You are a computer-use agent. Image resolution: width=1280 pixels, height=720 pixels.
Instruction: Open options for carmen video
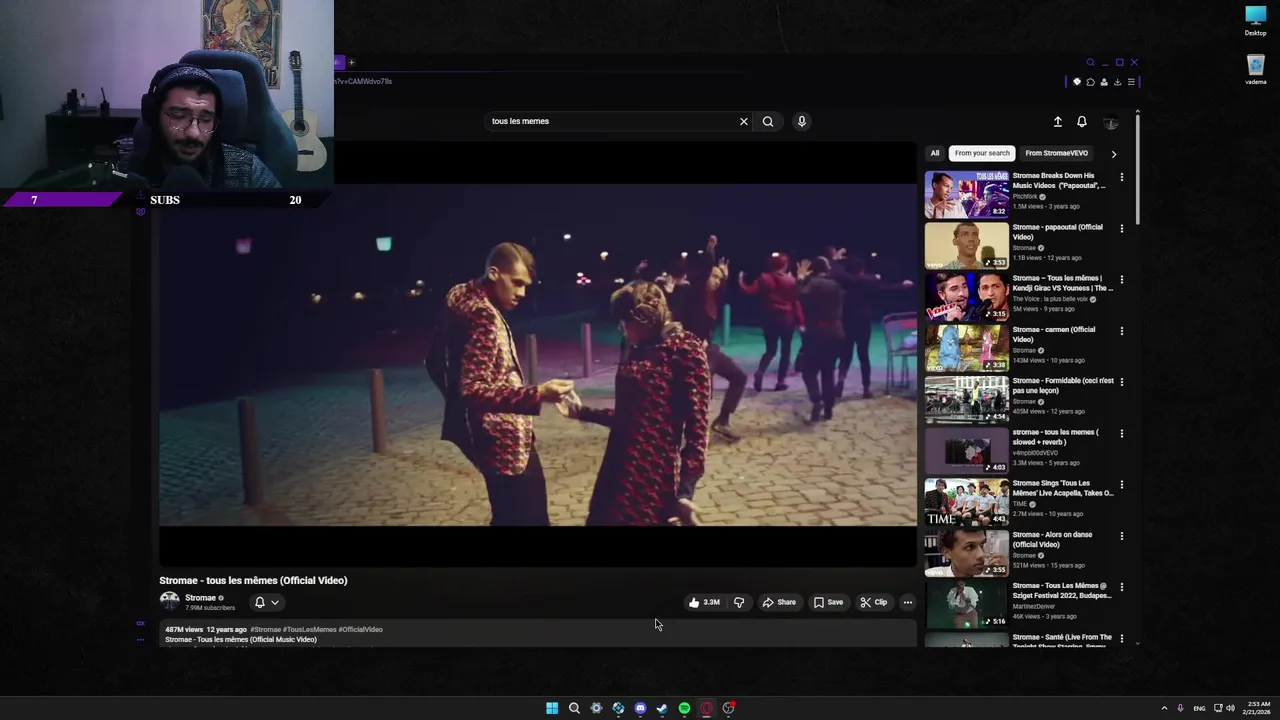[1121, 331]
